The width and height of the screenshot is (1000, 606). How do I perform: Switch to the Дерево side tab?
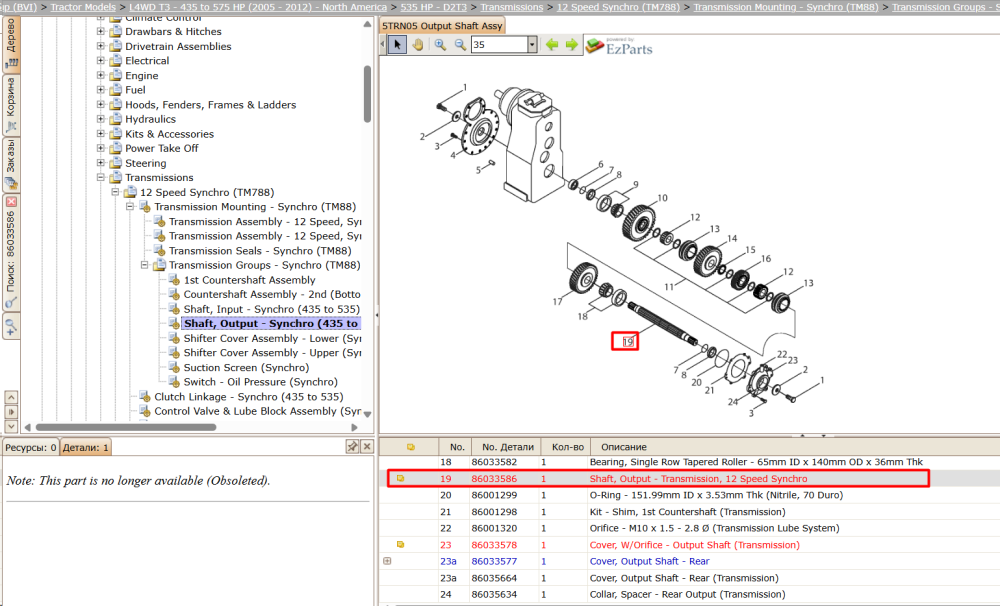(11, 43)
